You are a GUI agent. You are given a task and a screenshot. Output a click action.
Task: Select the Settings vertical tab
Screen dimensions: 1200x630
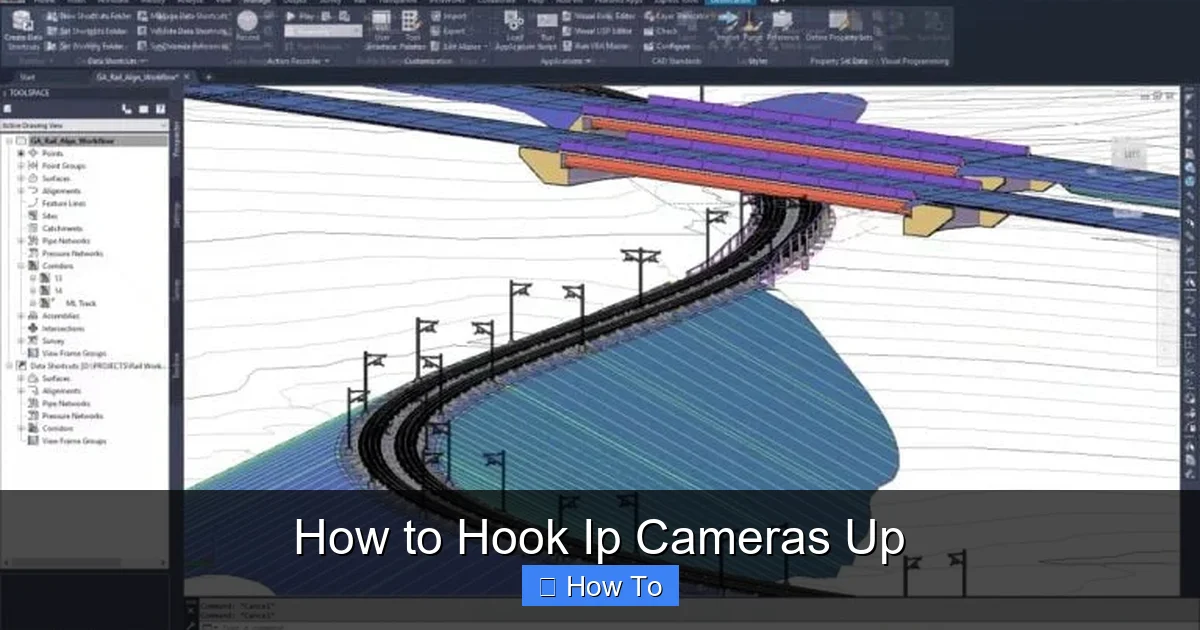pos(176,214)
